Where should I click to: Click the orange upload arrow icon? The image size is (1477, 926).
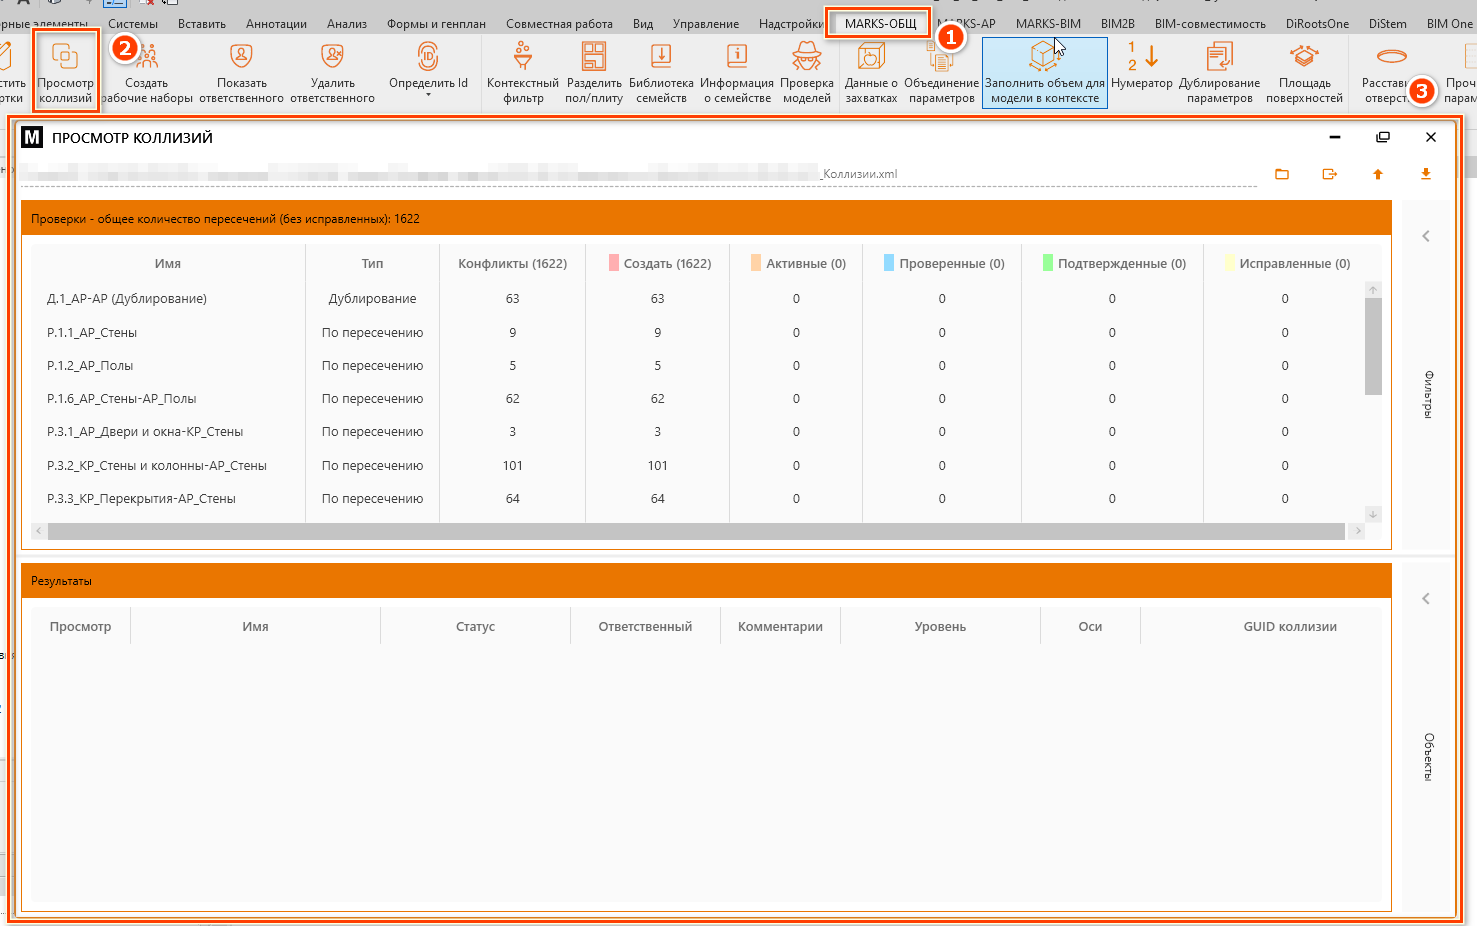pos(1378,174)
